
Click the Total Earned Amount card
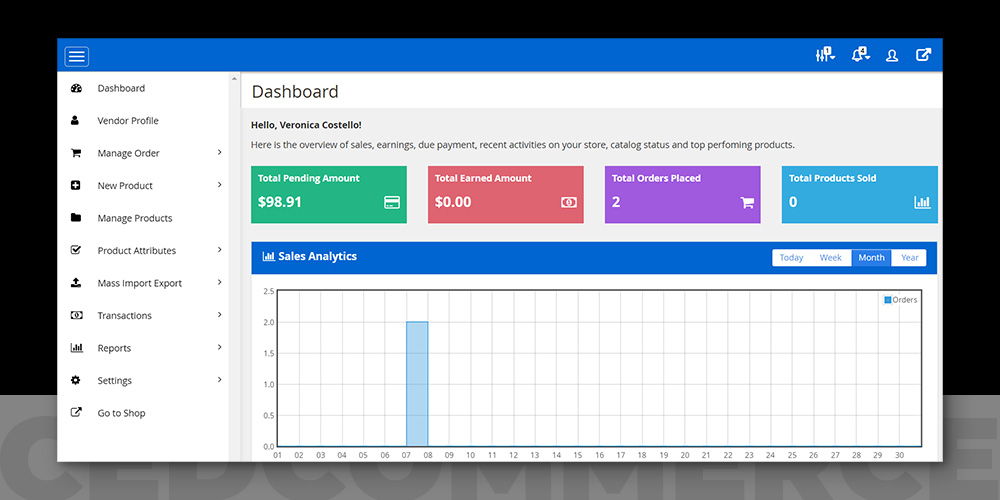pyautogui.click(x=506, y=195)
